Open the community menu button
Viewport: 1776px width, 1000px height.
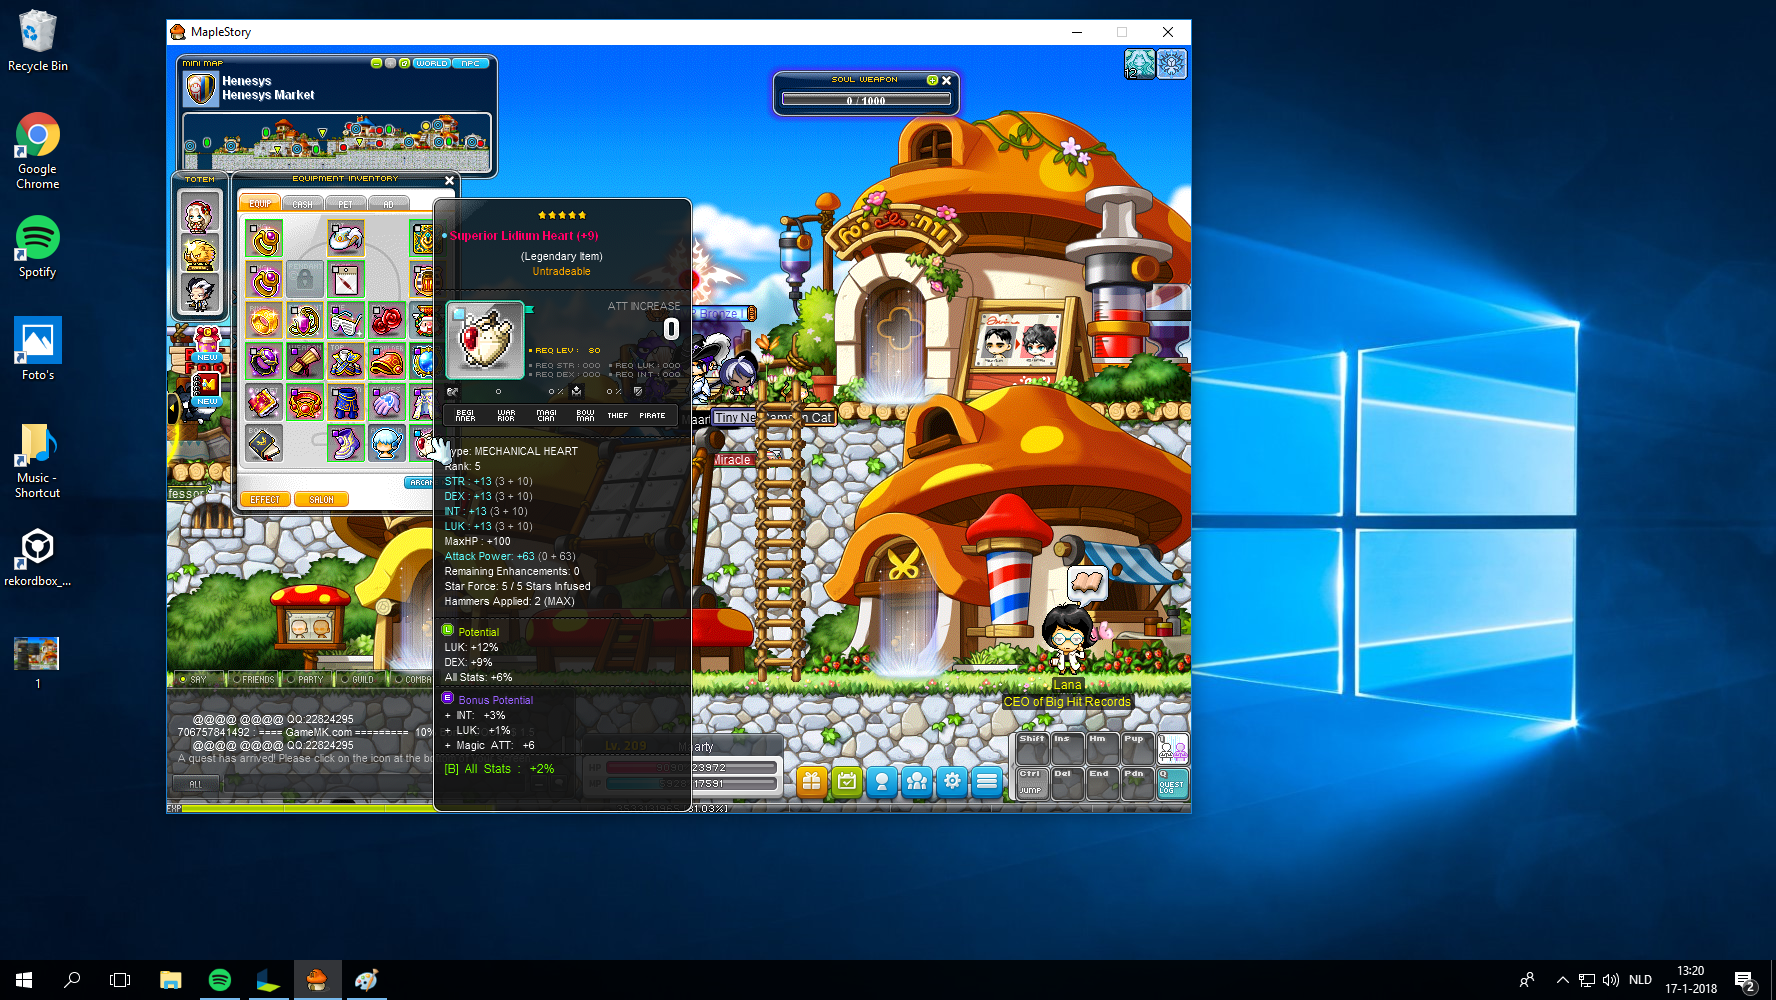tap(916, 782)
